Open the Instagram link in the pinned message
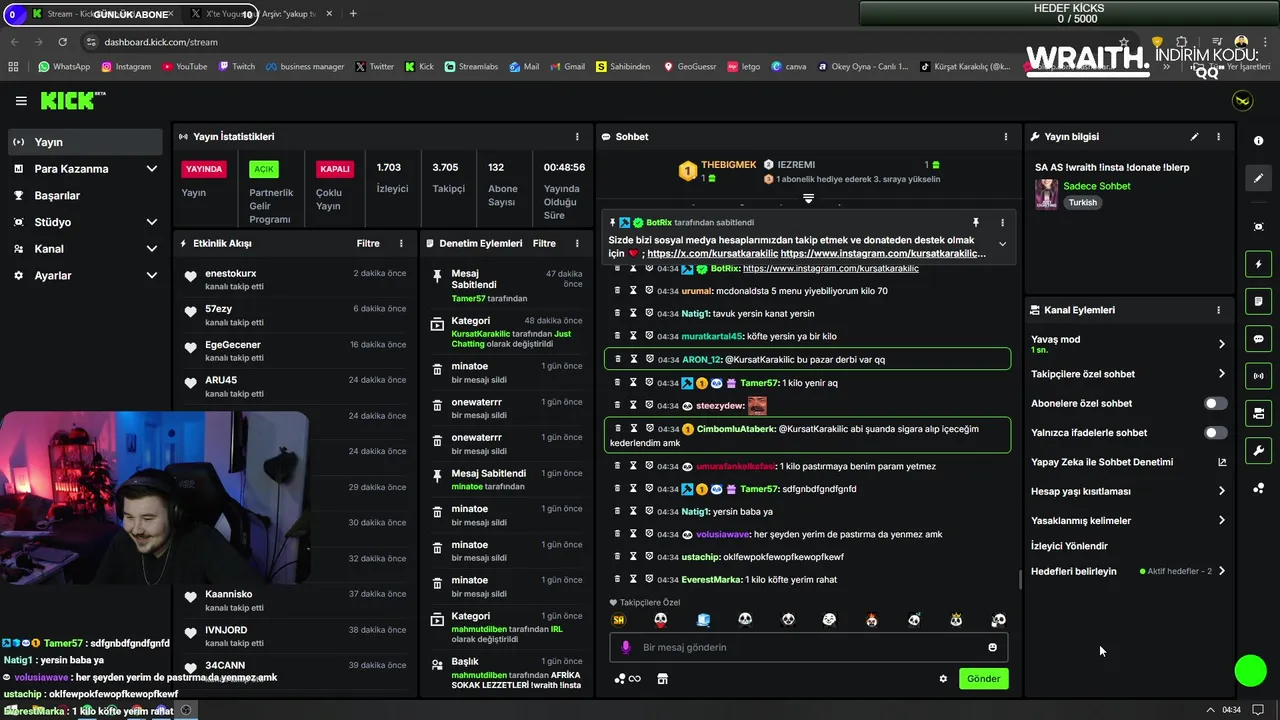 coord(883,254)
